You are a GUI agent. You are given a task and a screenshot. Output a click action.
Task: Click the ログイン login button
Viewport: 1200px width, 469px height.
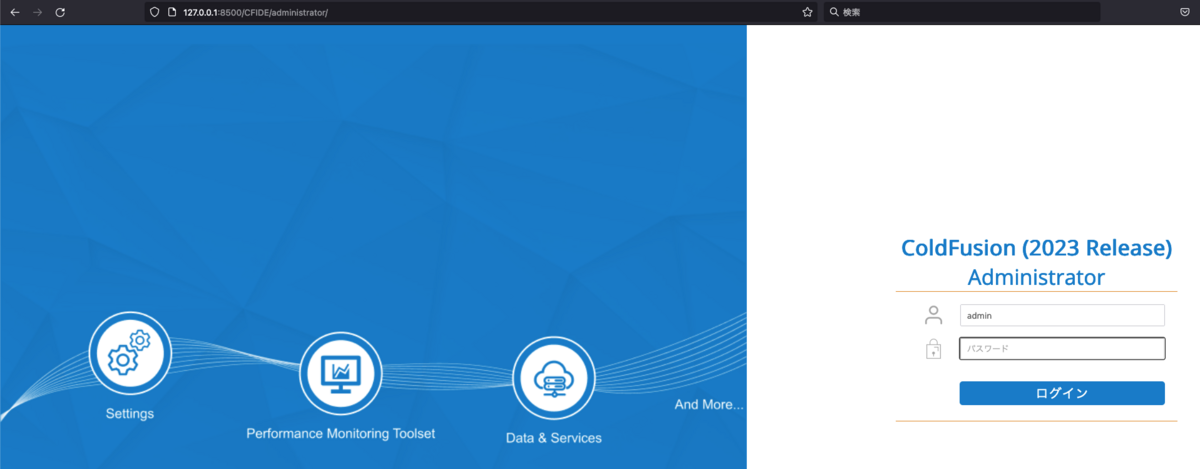[x=1062, y=393]
